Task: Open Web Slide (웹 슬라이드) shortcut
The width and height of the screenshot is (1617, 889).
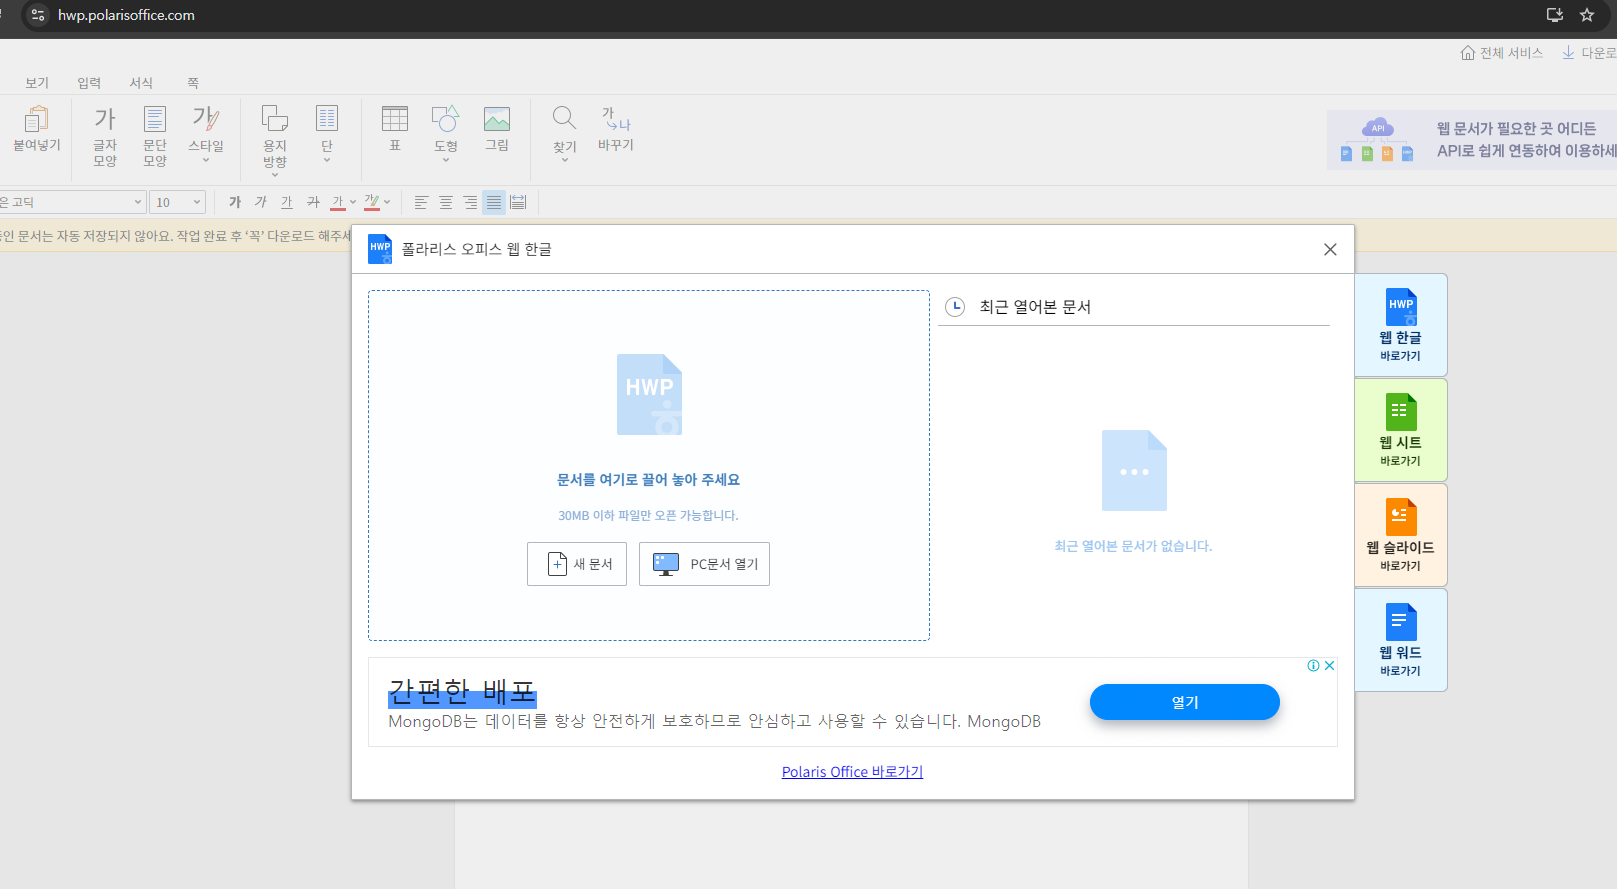Action: tap(1400, 535)
